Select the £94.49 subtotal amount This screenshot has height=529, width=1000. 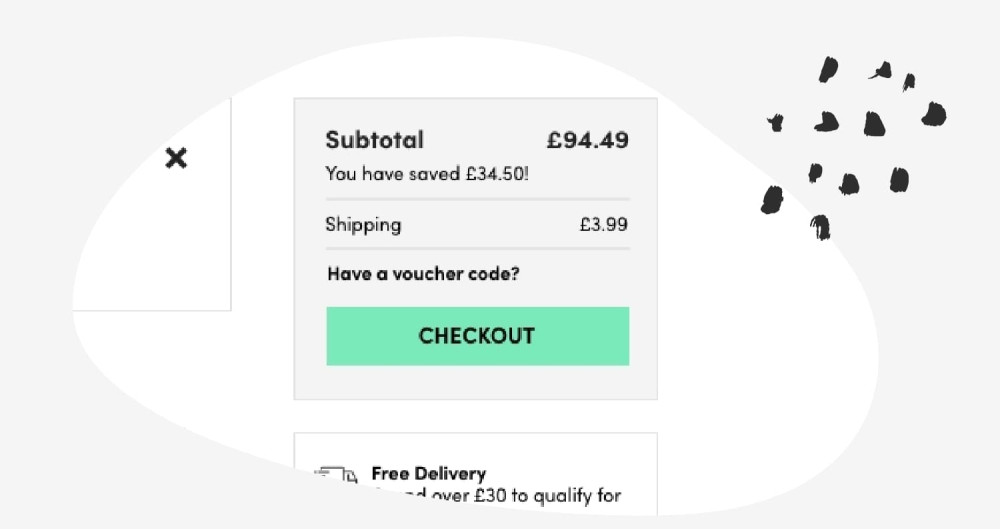click(587, 140)
